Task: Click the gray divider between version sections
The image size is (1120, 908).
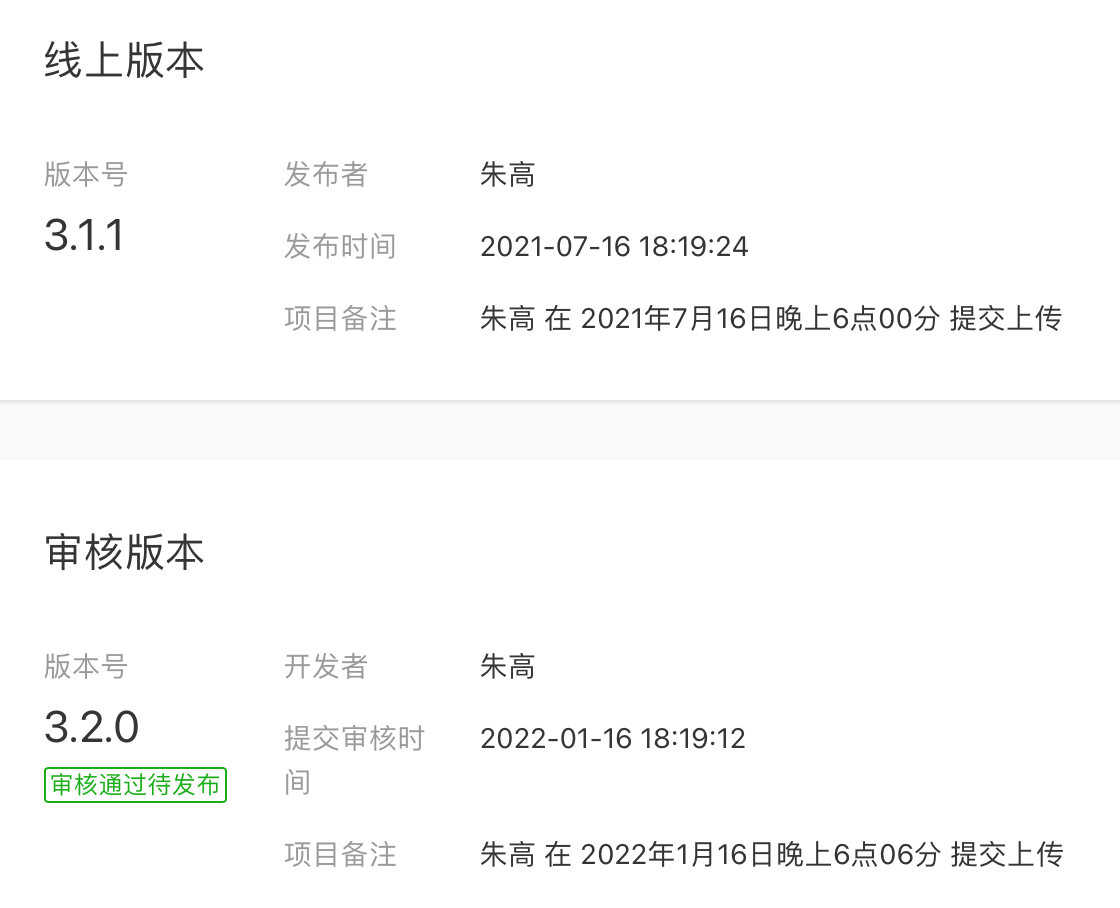Action: click(560, 430)
